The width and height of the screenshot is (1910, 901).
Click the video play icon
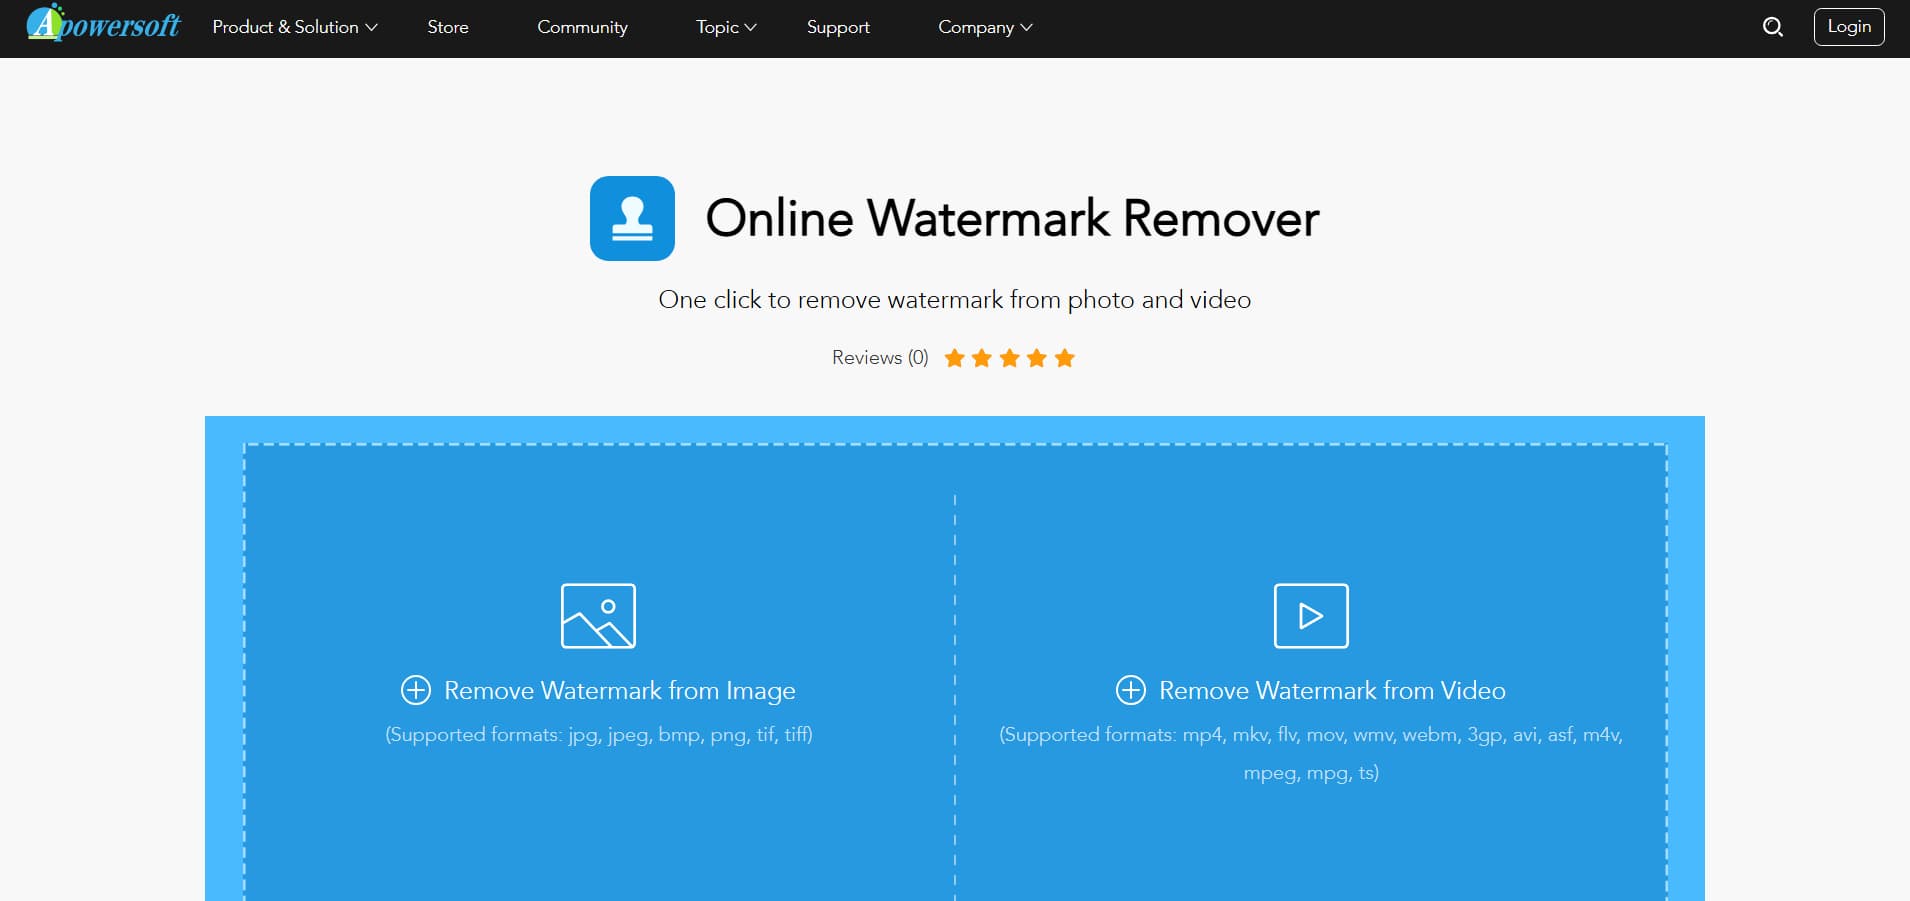pos(1311,616)
